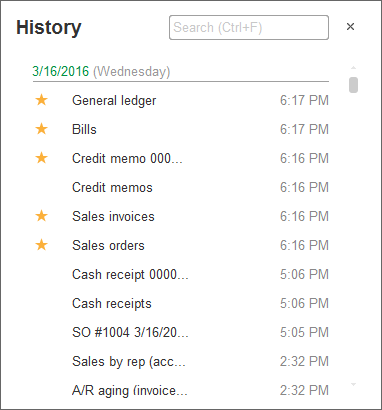Open the General ledger history entry
382x410 pixels.
coord(114,101)
